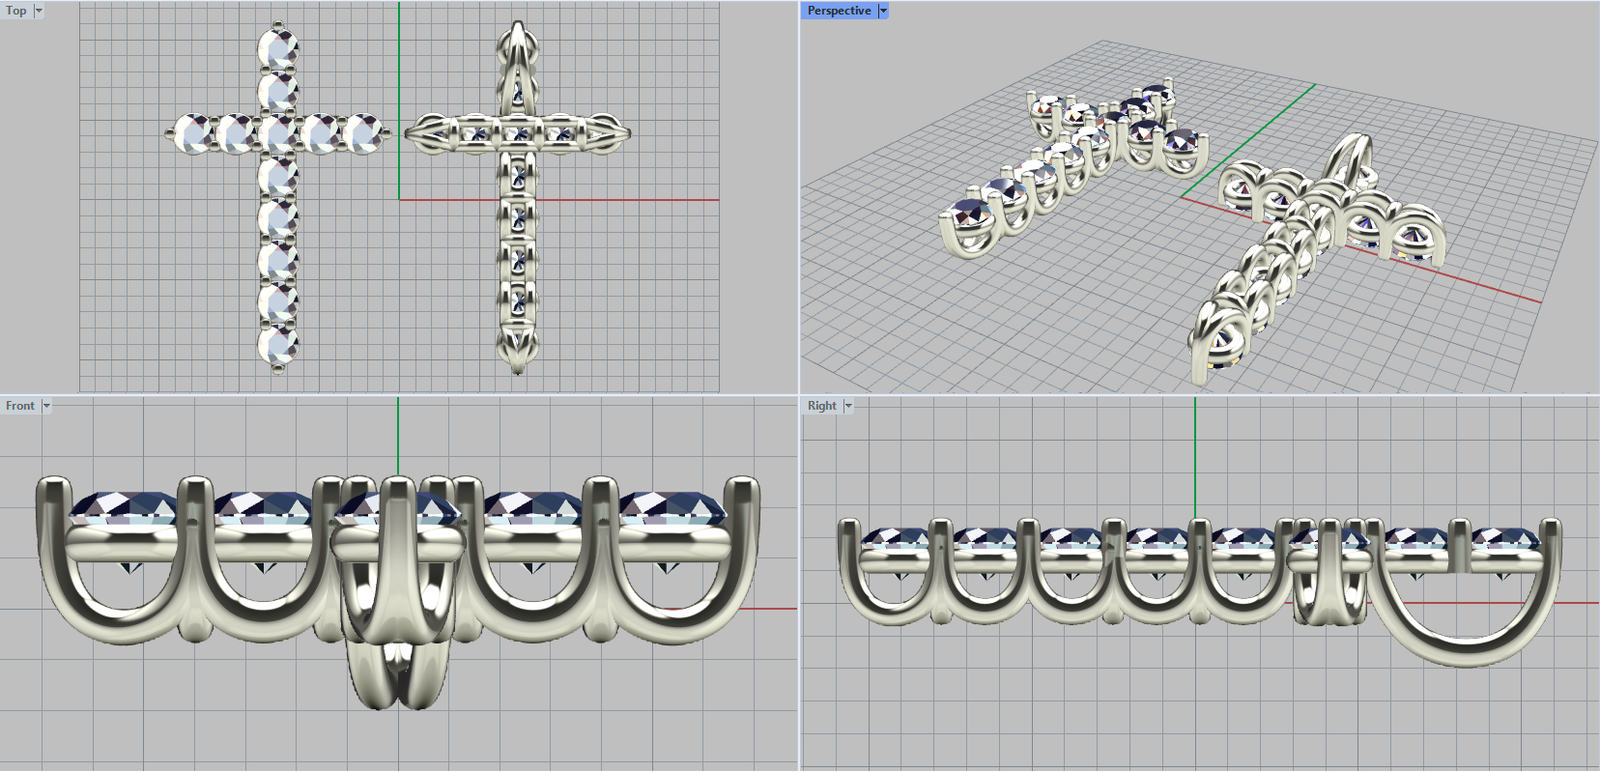This screenshot has height=772, width=1600.
Task: Expand the Perspective viewport menu arrow
Action: pyautogui.click(x=883, y=11)
